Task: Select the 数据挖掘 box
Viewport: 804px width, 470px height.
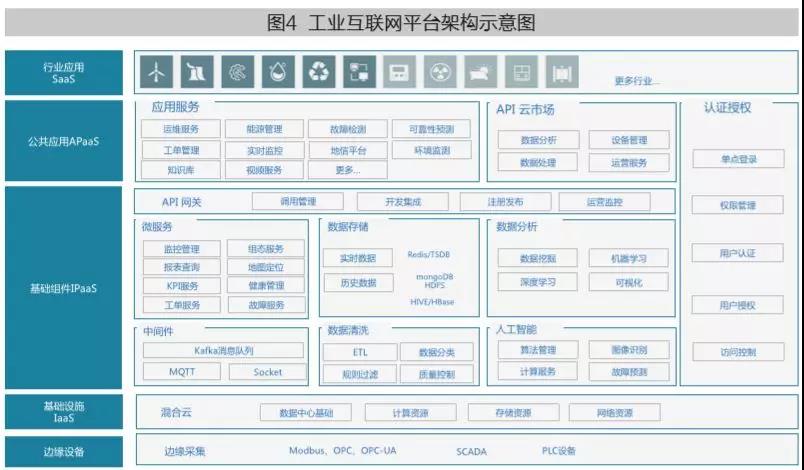Action: (538, 258)
